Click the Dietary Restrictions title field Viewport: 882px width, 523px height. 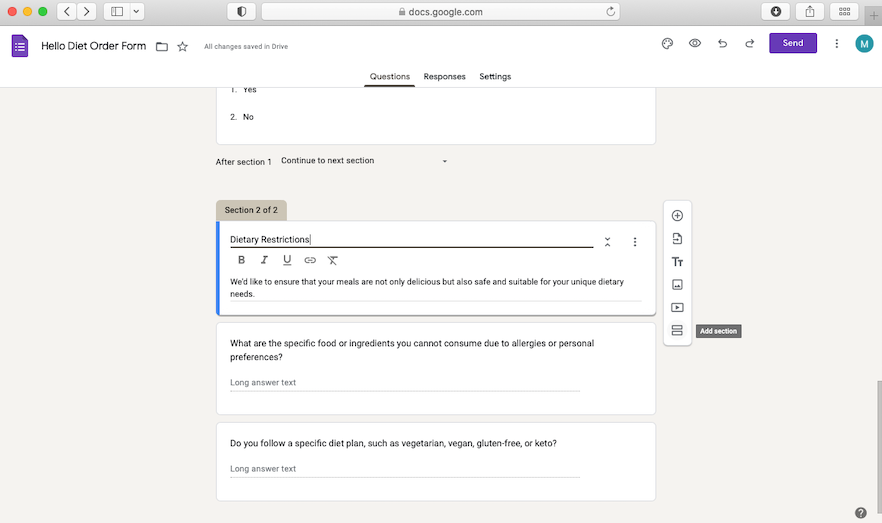[x=410, y=240]
